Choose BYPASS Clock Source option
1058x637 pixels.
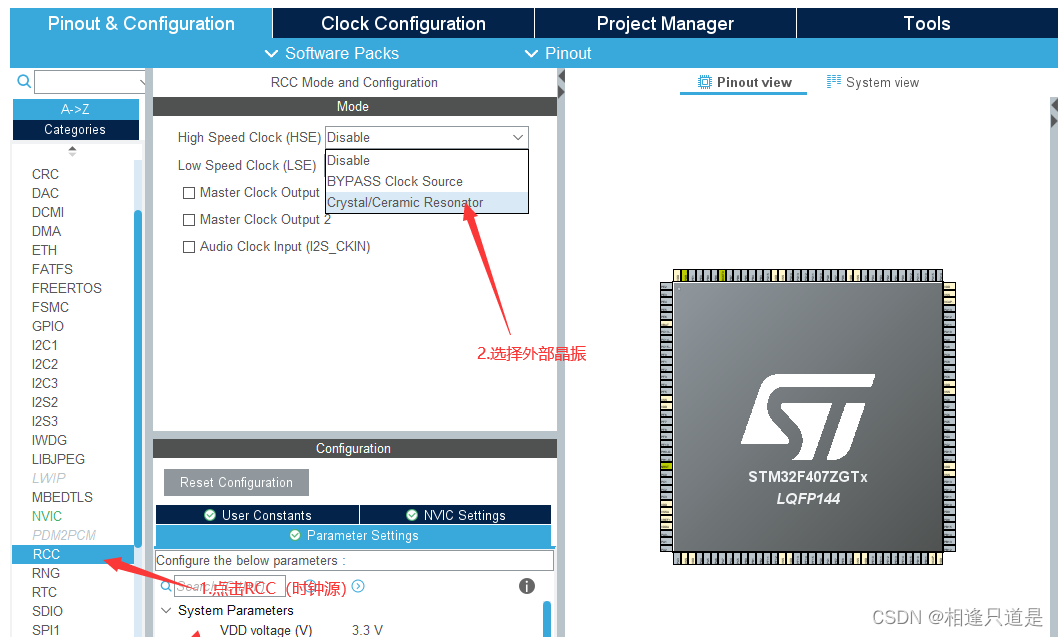(426, 182)
